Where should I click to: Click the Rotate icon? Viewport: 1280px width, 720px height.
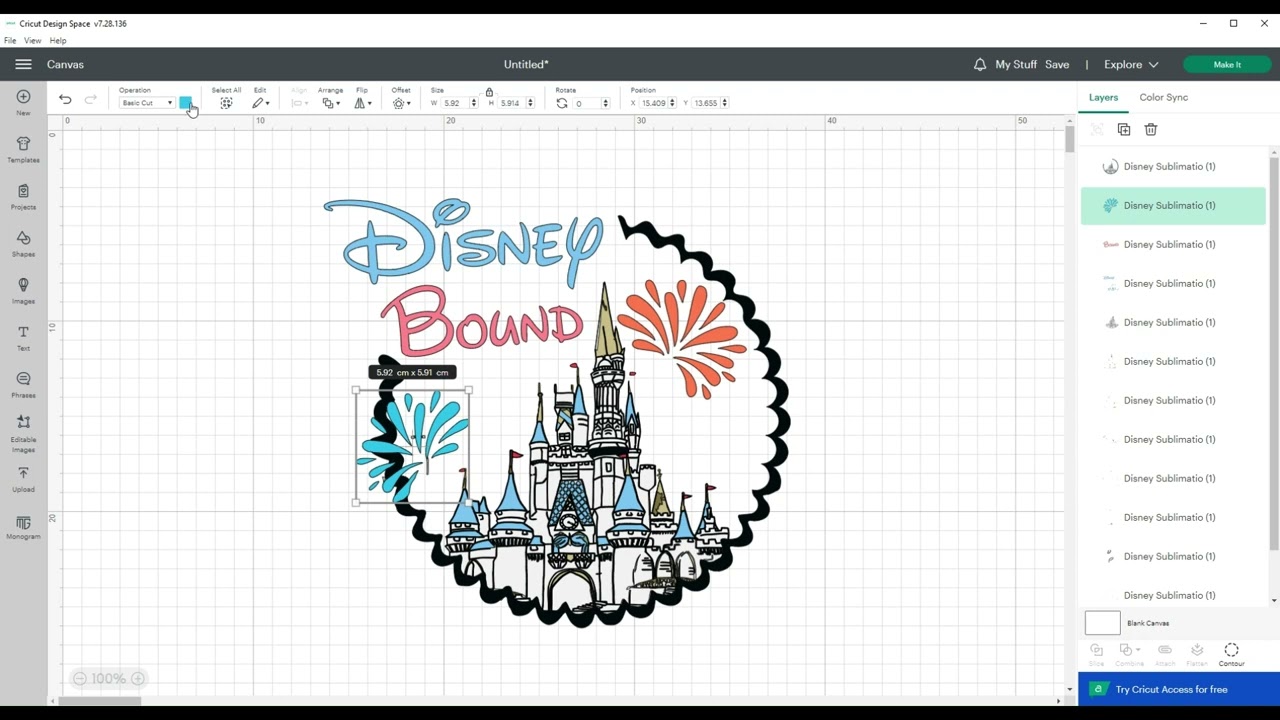(562, 103)
